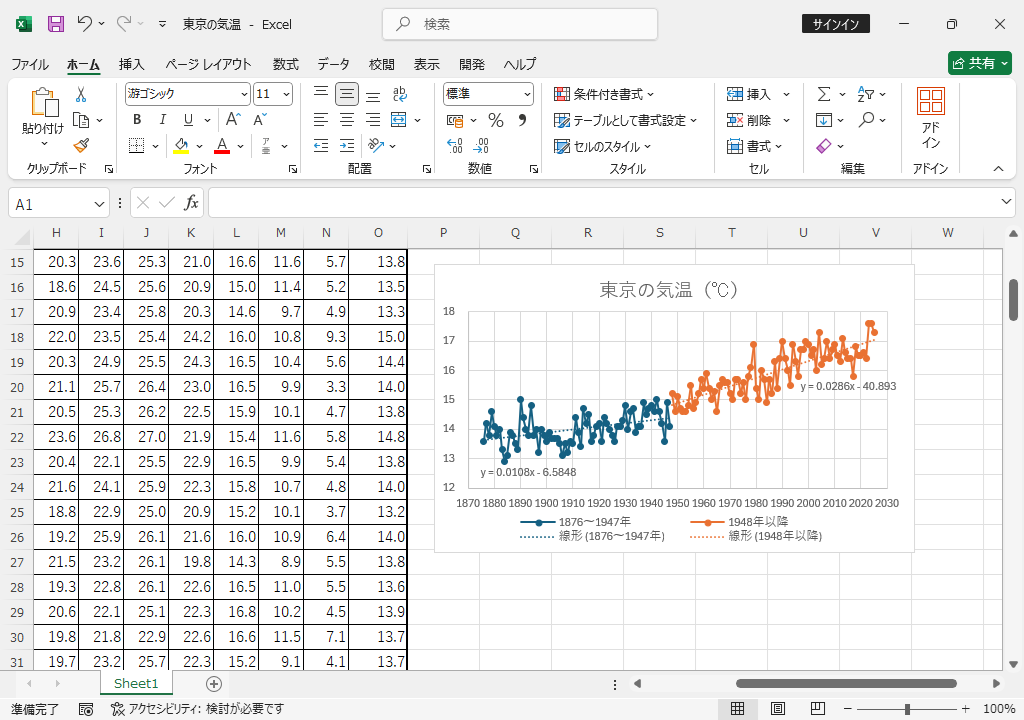1024x720 pixels.
Task: Open the 数式 ribbon tab
Action: pos(285,64)
